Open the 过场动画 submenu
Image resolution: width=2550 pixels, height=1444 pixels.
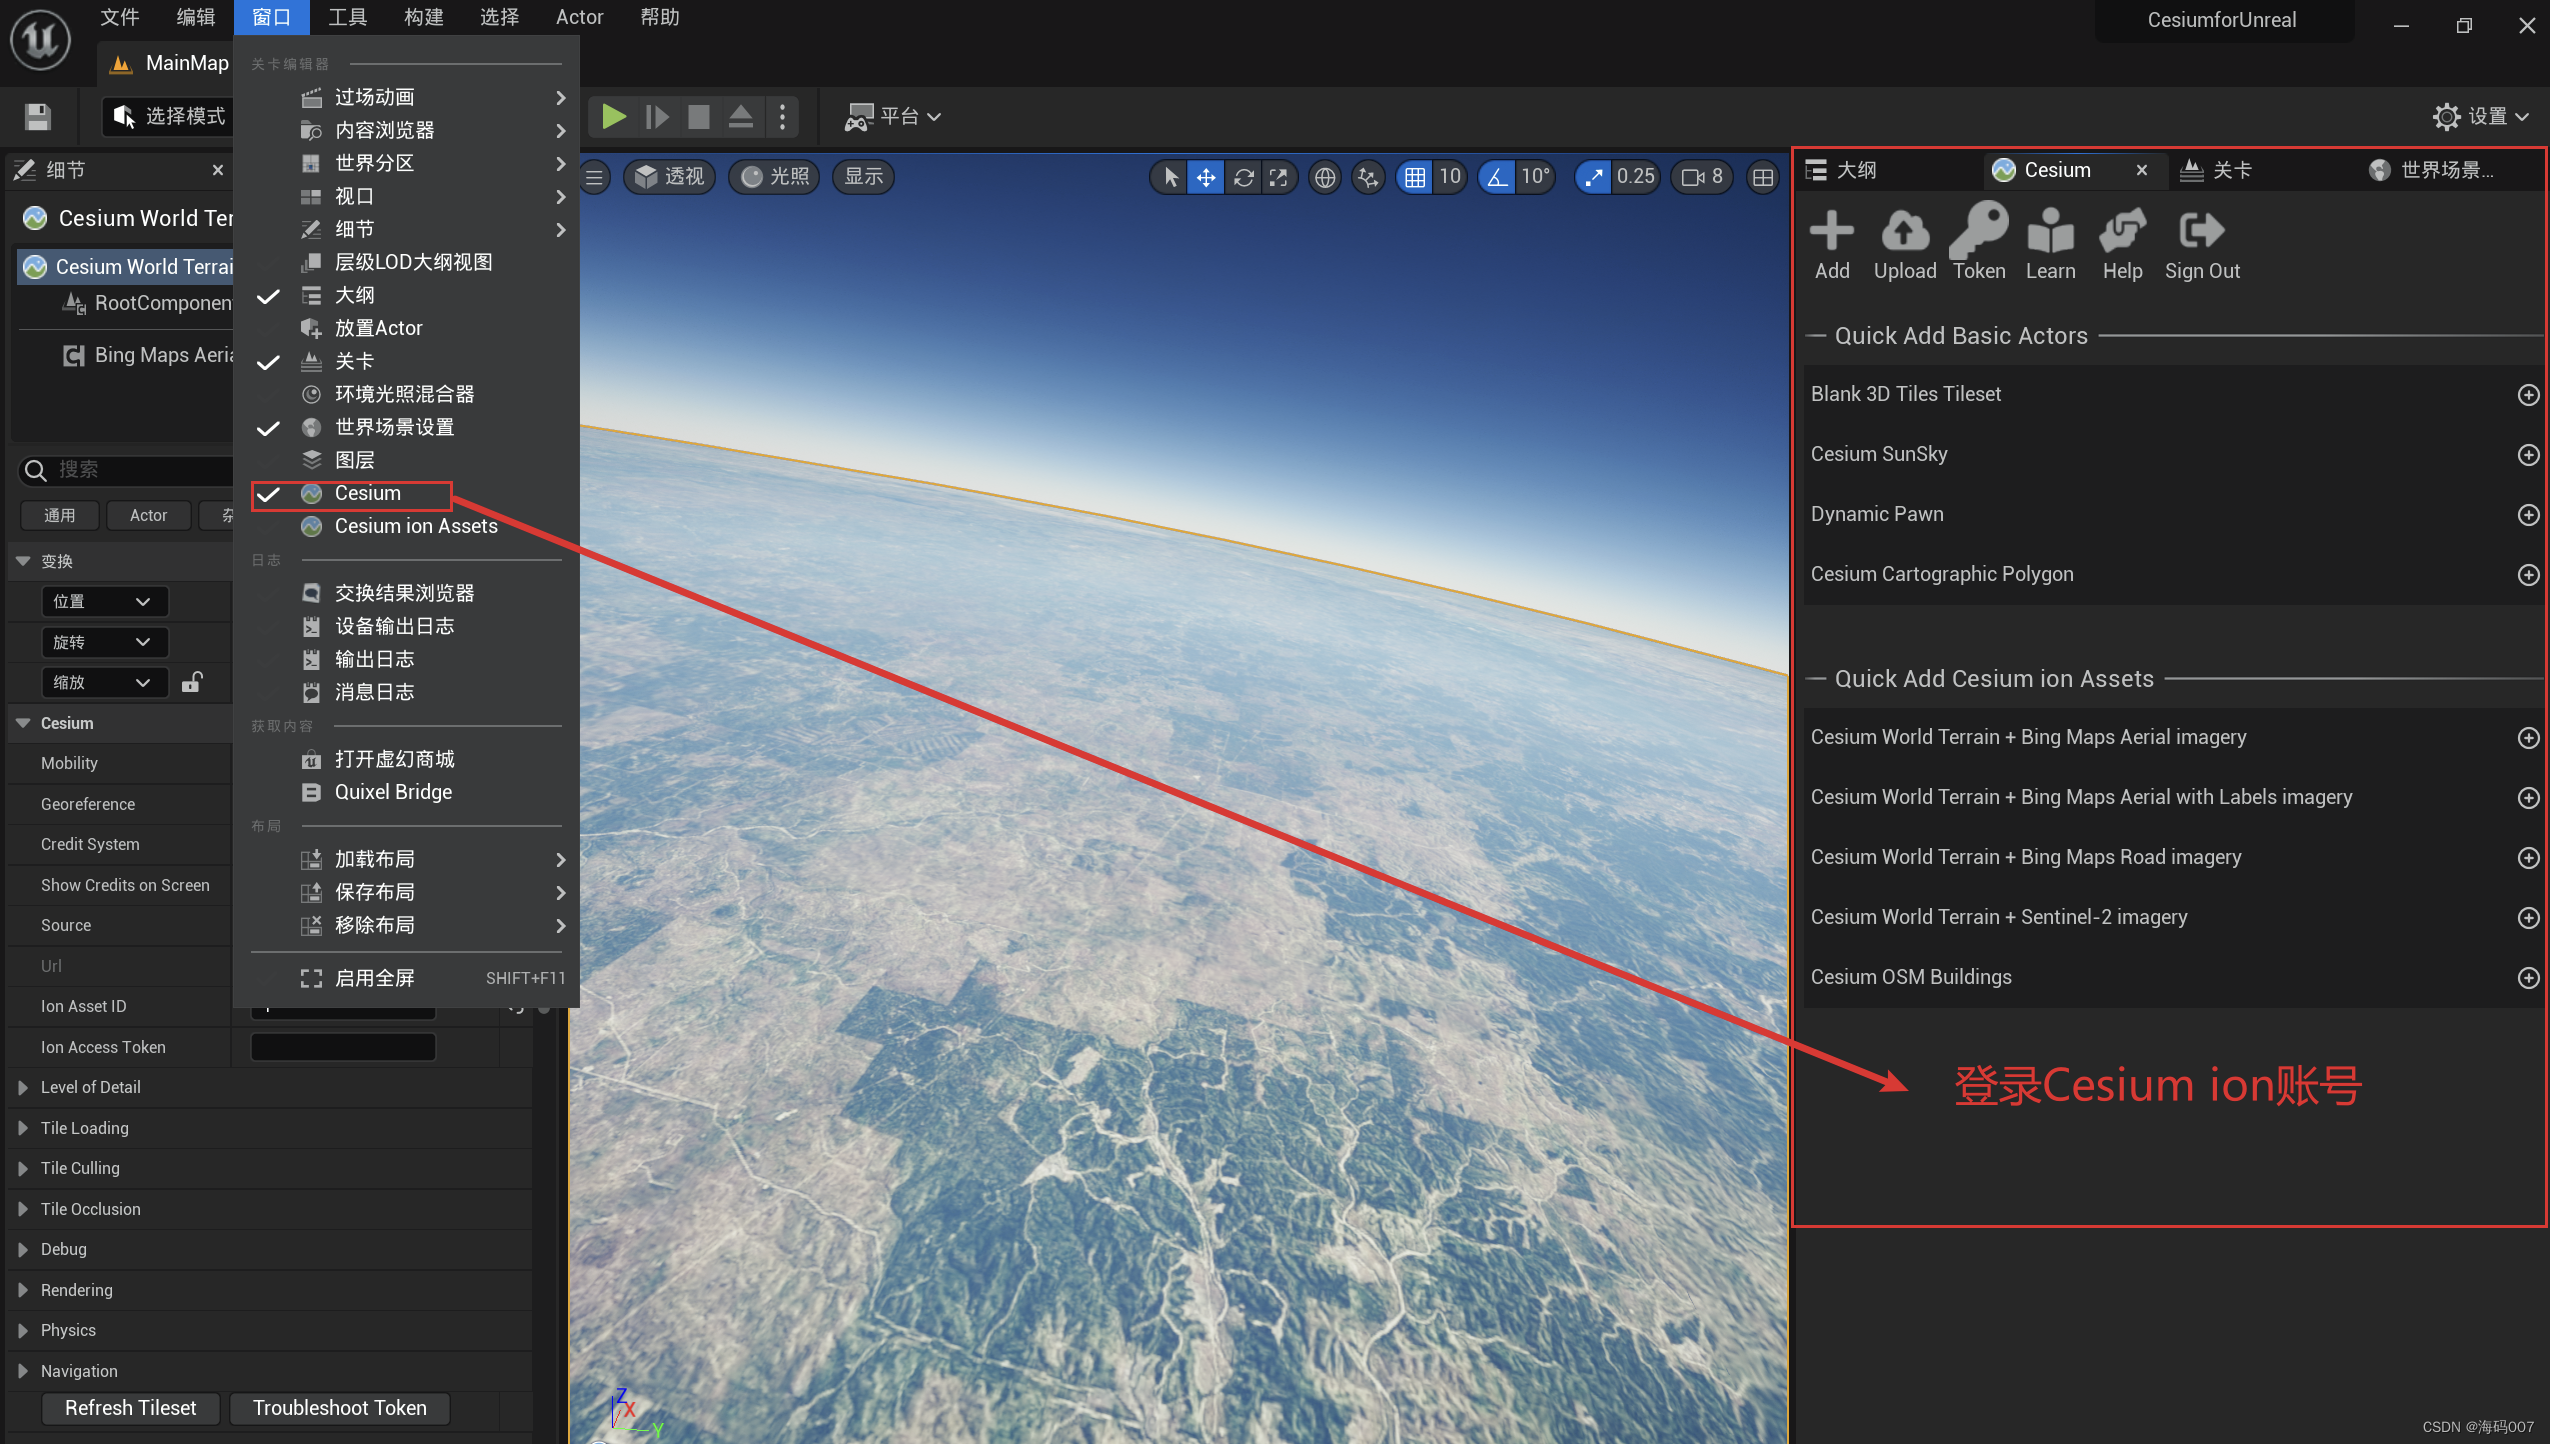pyautogui.click(x=407, y=97)
